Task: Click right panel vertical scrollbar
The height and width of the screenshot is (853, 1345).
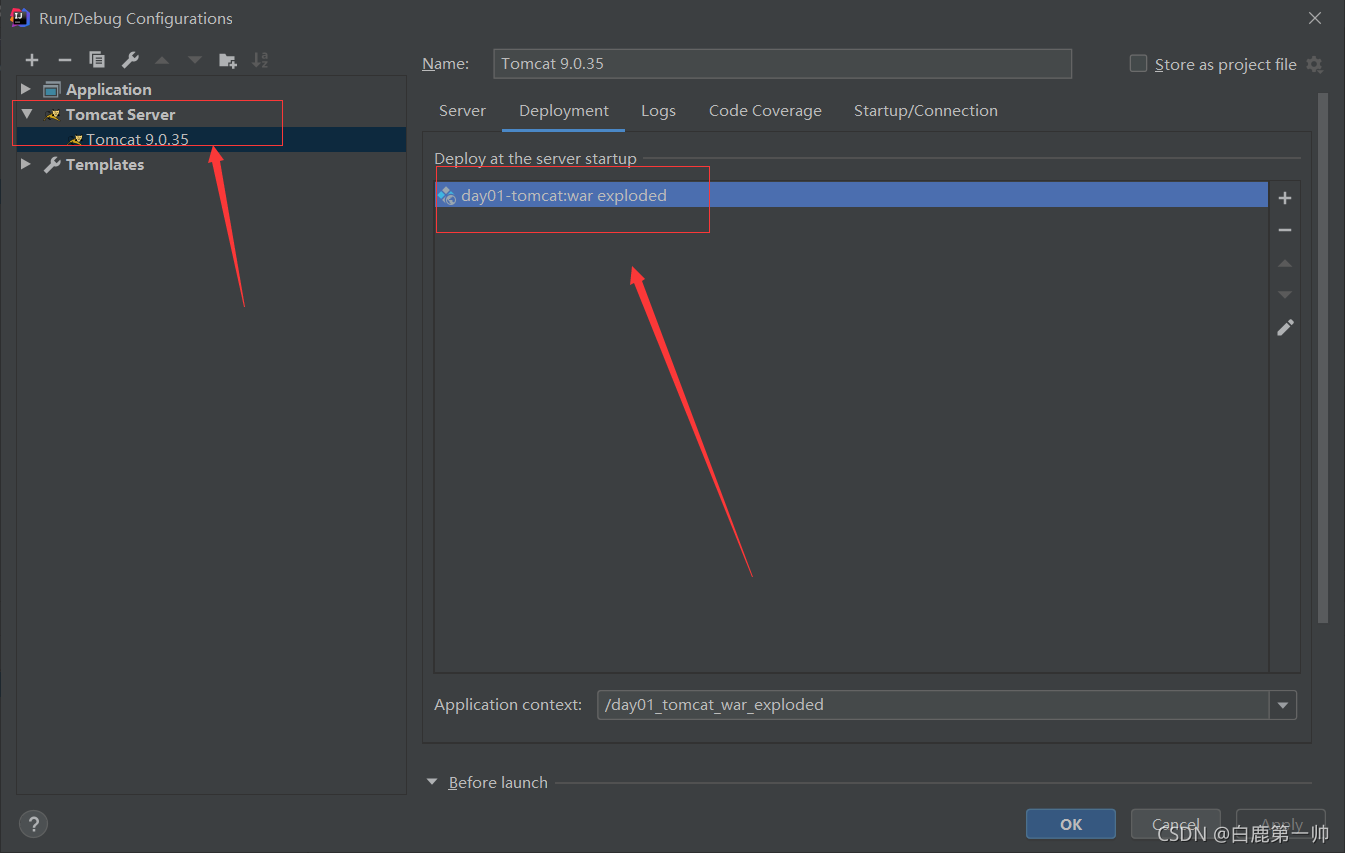Action: click(x=1323, y=358)
